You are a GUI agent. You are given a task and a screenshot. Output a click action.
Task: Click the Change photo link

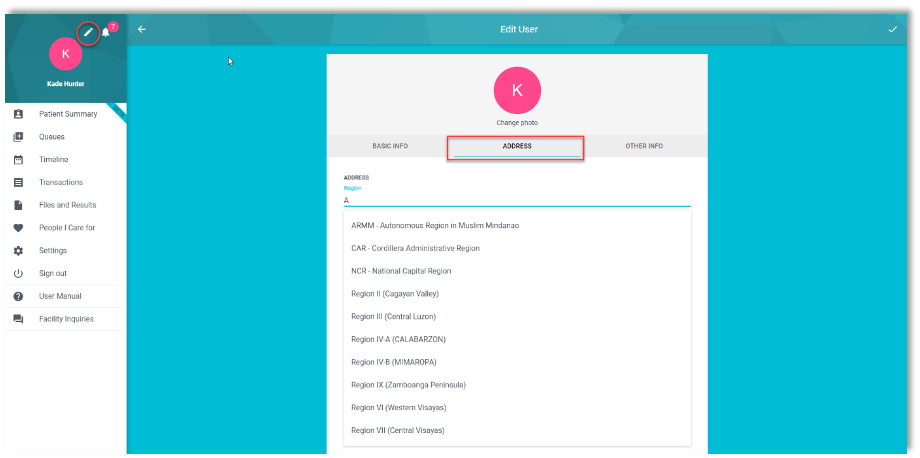[517, 123]
